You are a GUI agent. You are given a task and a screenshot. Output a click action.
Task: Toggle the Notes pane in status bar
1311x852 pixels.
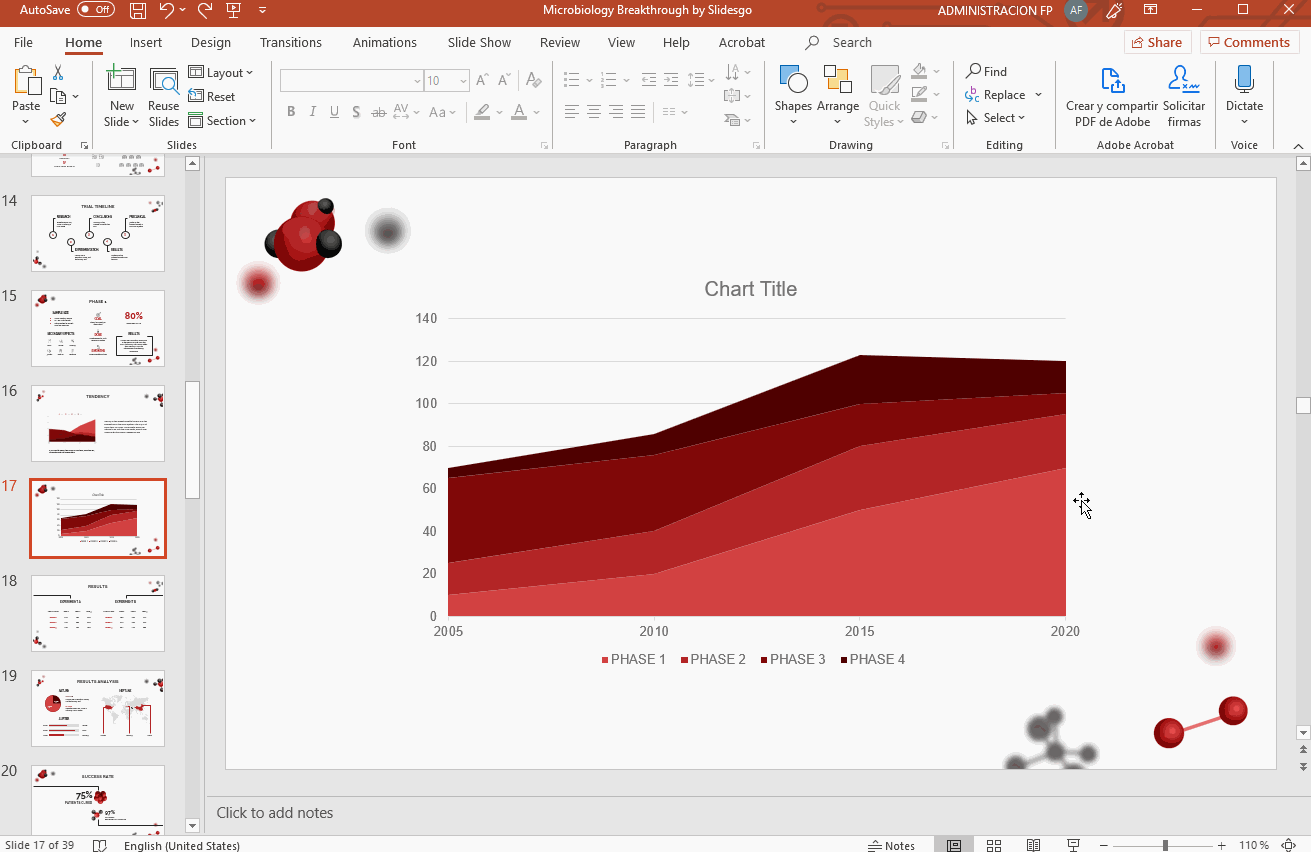click(892, 845)
